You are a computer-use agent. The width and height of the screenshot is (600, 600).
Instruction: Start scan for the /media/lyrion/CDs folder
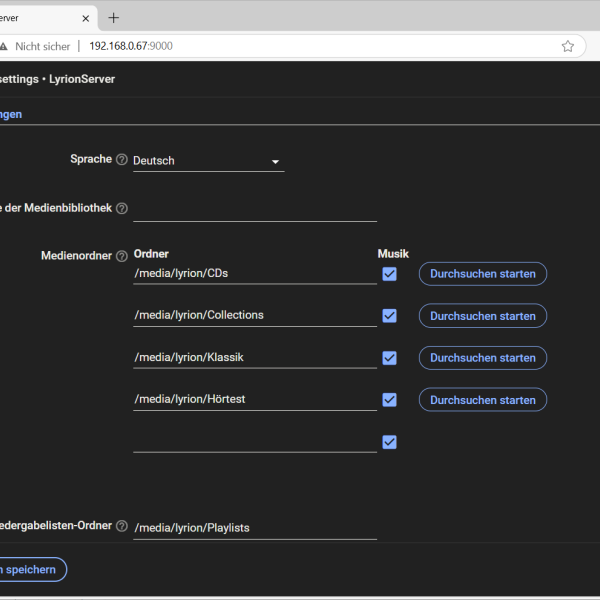click(483, 274)
